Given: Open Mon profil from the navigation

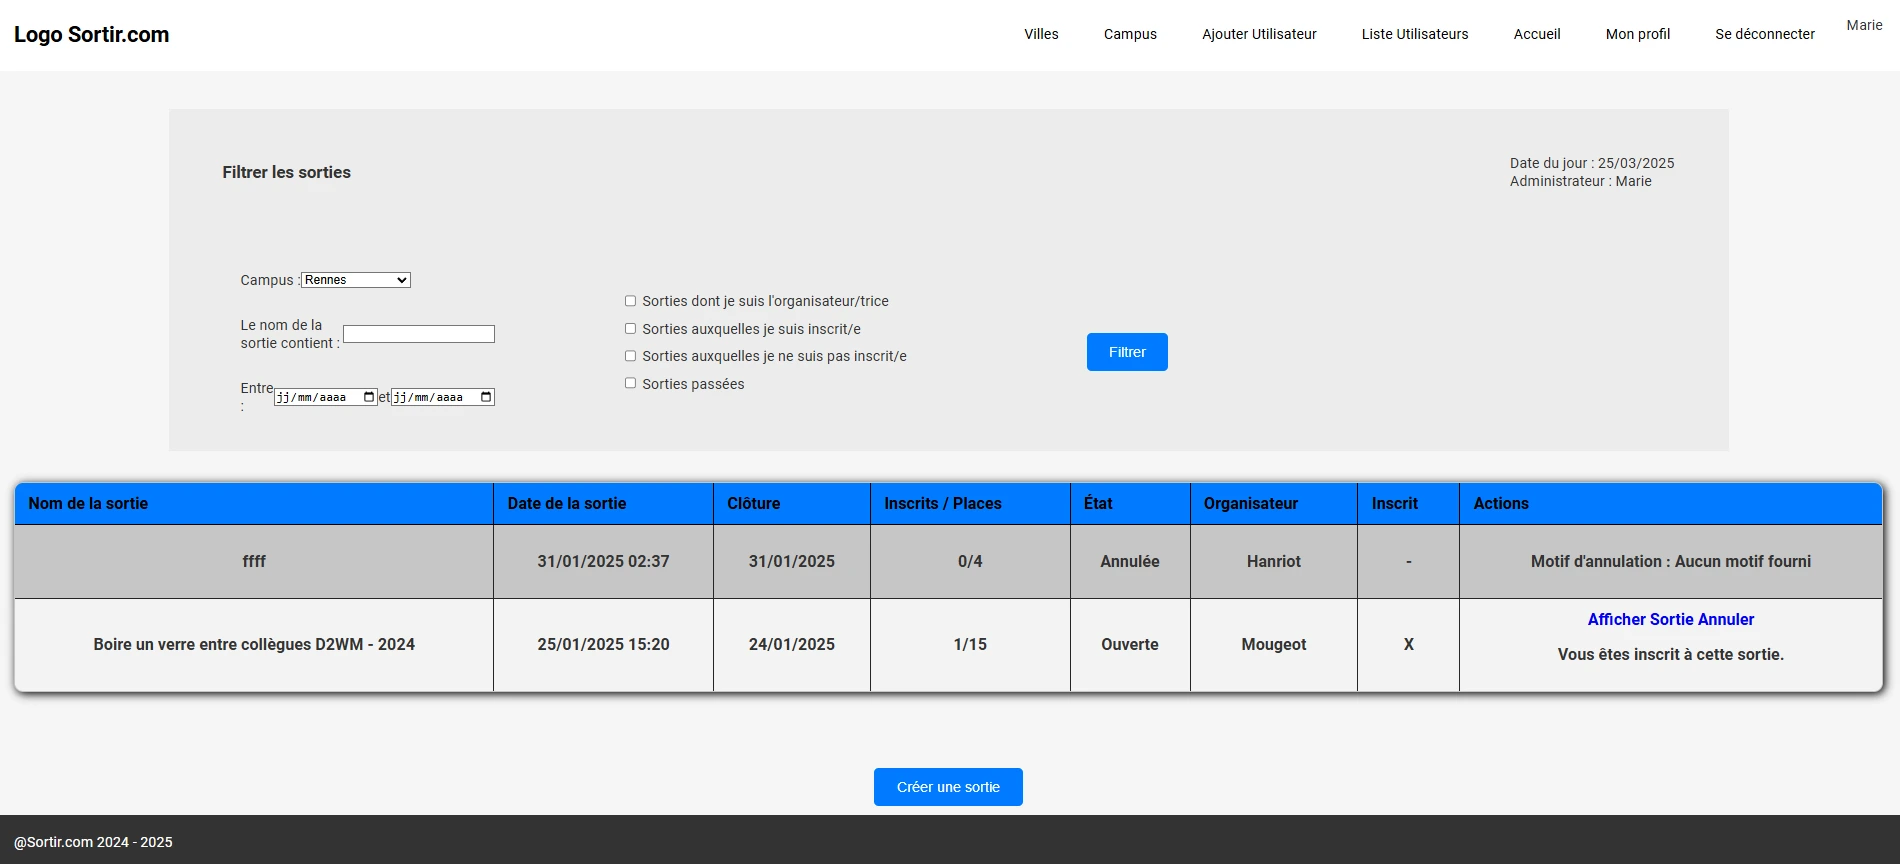Looking at the screenshot, I should [x=1637, y=34].
